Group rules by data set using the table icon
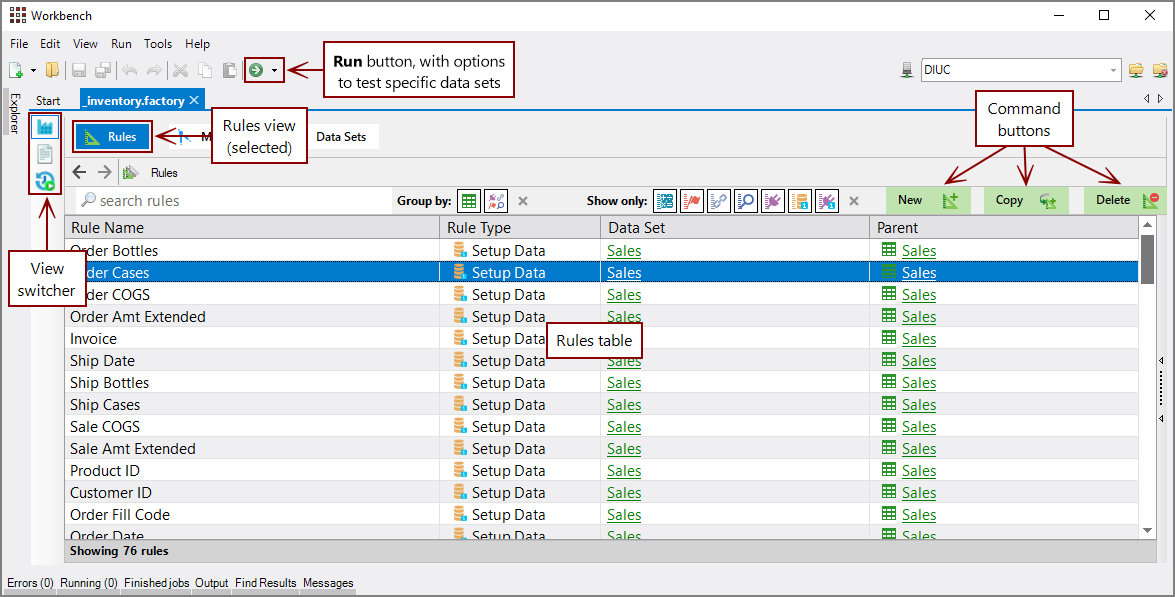The width and height of the screenshot is (1175, 597). pos(468,201)
